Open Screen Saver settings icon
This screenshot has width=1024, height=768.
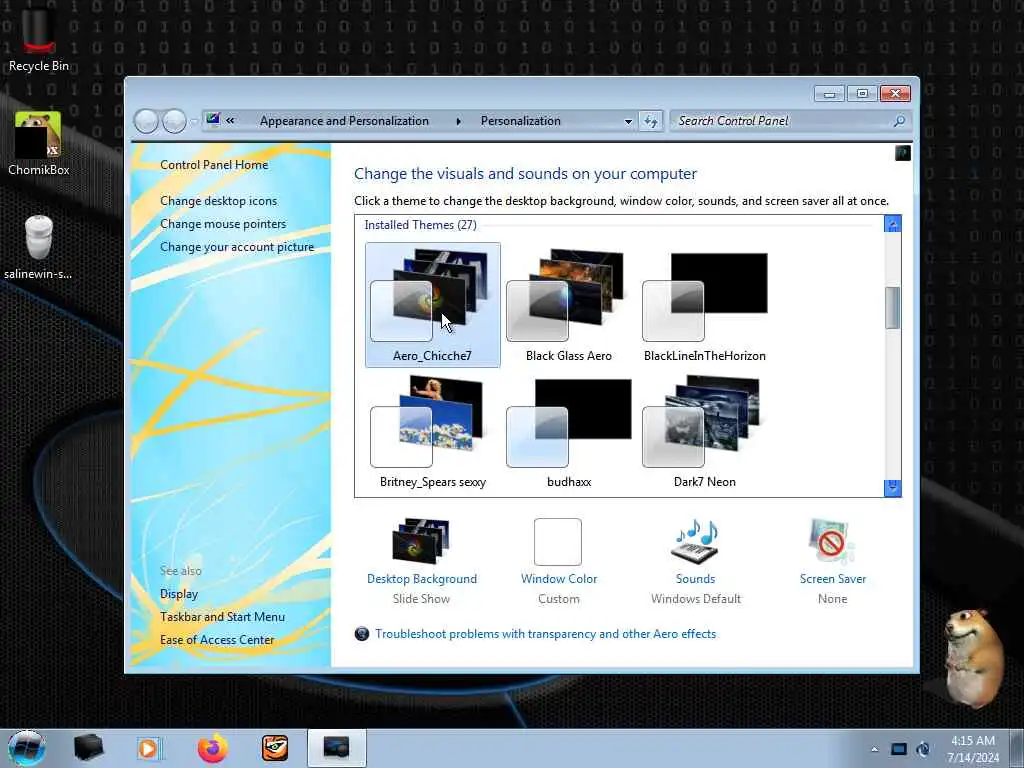832,561
